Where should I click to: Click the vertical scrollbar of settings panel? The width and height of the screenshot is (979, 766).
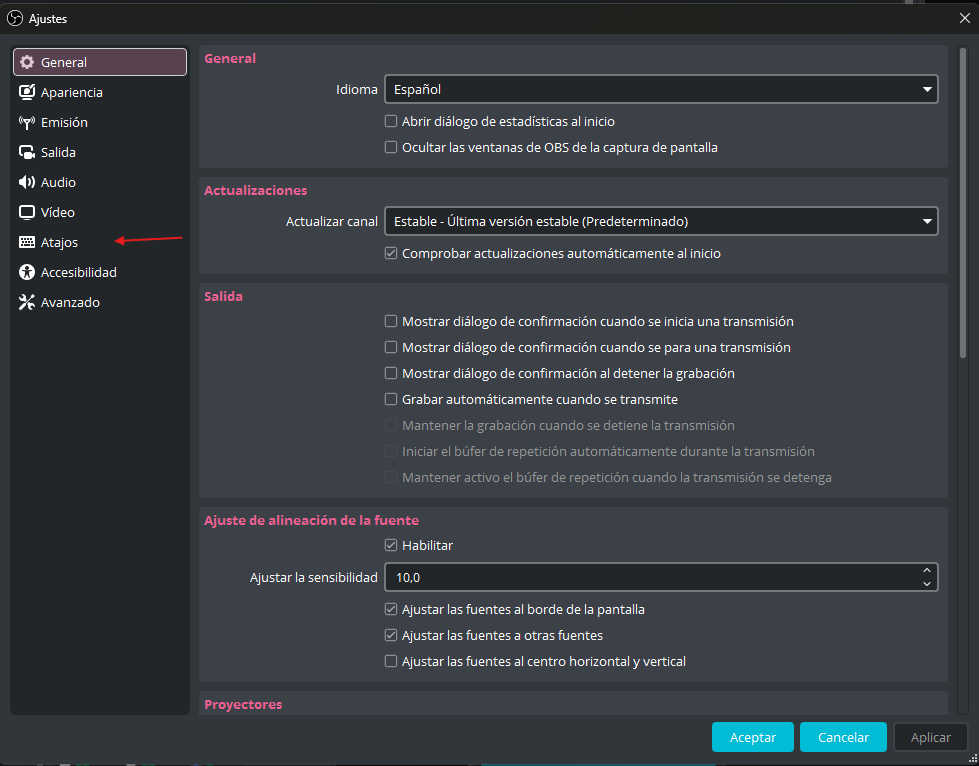tap(963, 204)
